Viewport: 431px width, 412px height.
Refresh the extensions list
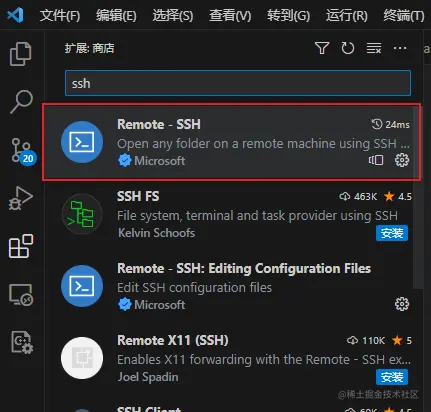pos(348,48)
